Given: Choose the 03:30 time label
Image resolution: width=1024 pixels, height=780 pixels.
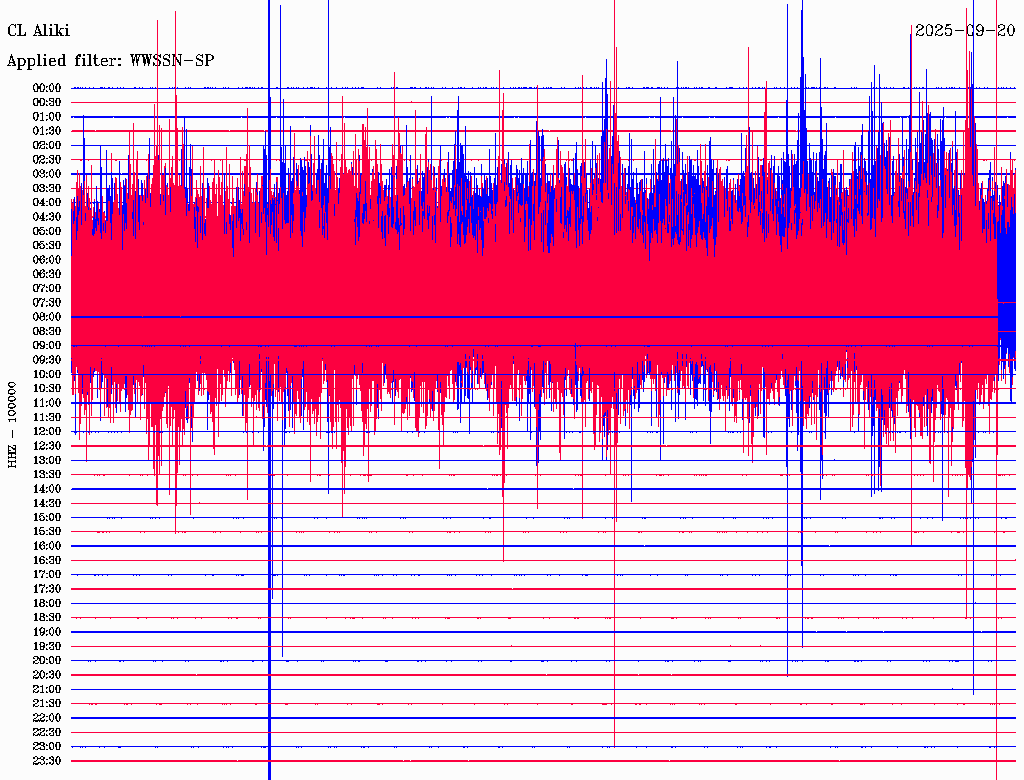Looking at the screenshot, I should (47, 188).
